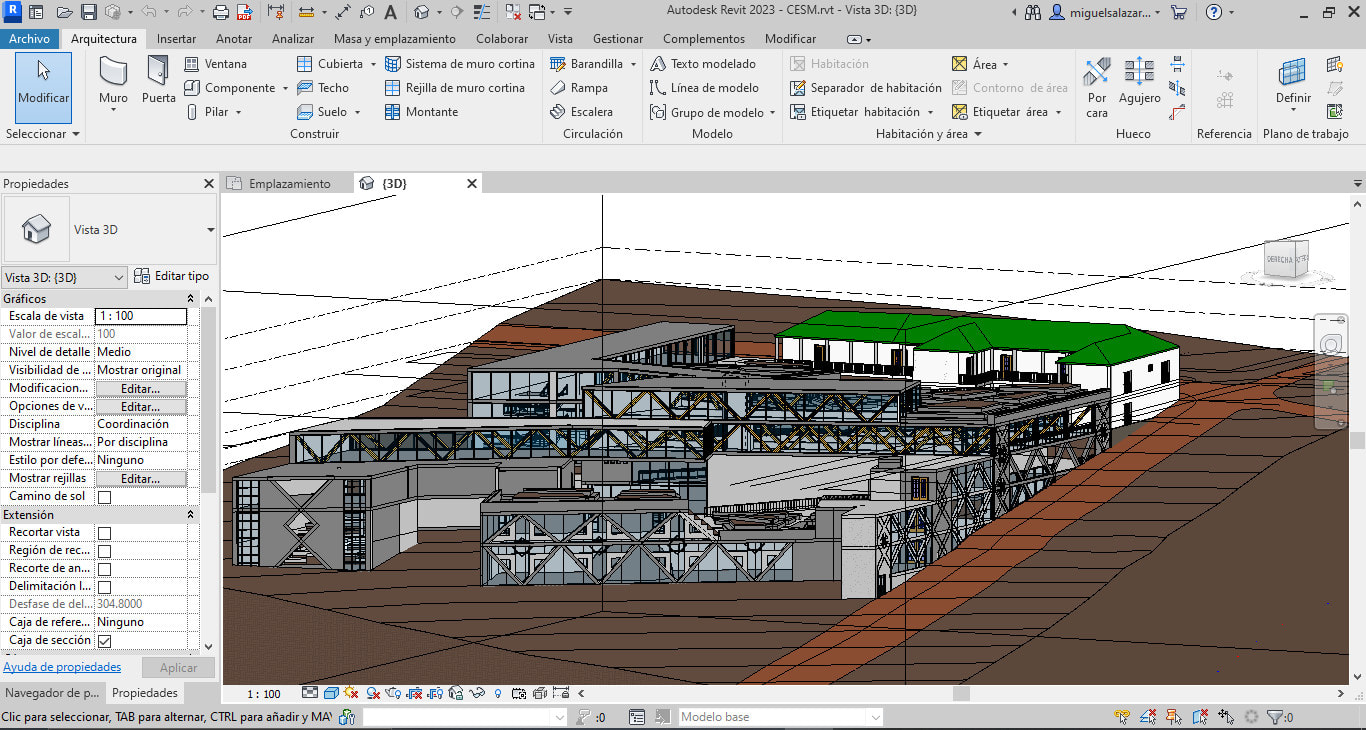Click 1 : 100 scale in view control bar
This screenshot has width=1366, height=730.
[x=264, y=693]
